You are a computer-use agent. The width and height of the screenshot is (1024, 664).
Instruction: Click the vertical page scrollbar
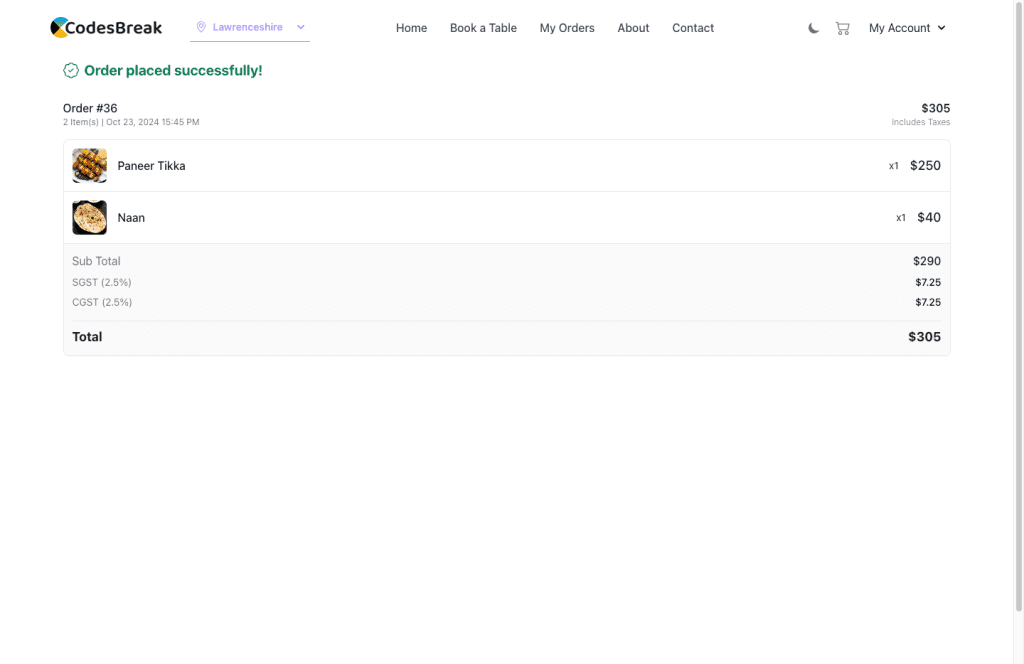pos(1018,300)
